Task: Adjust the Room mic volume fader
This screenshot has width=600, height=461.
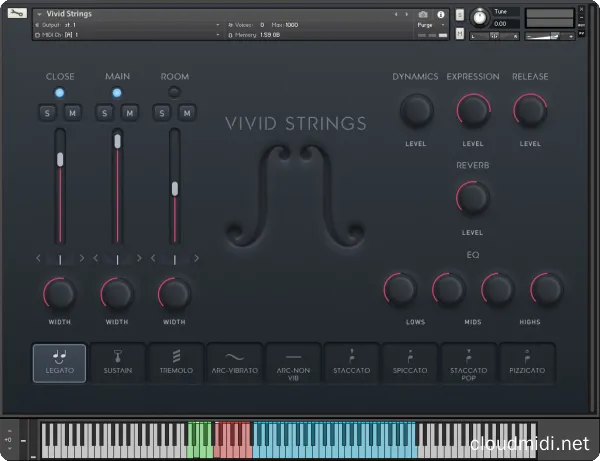Action: coord(175,189)
